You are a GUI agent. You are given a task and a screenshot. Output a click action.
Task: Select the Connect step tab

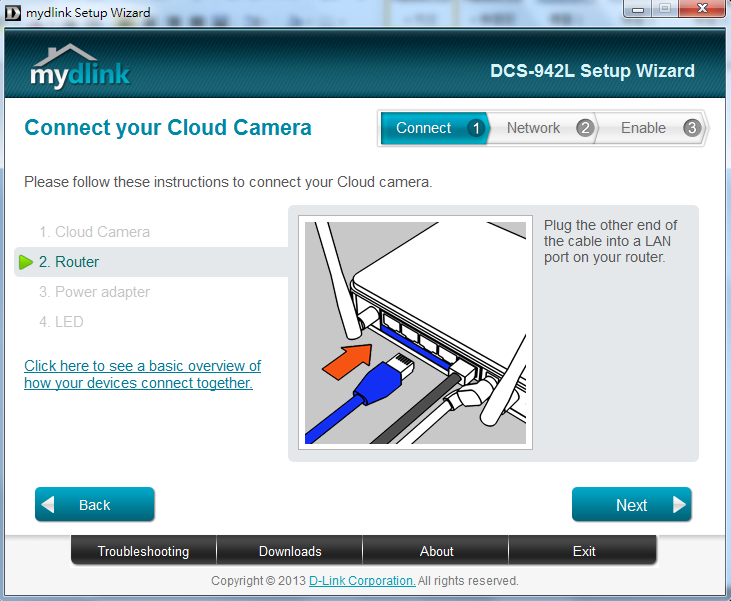(x=424, y=128)
